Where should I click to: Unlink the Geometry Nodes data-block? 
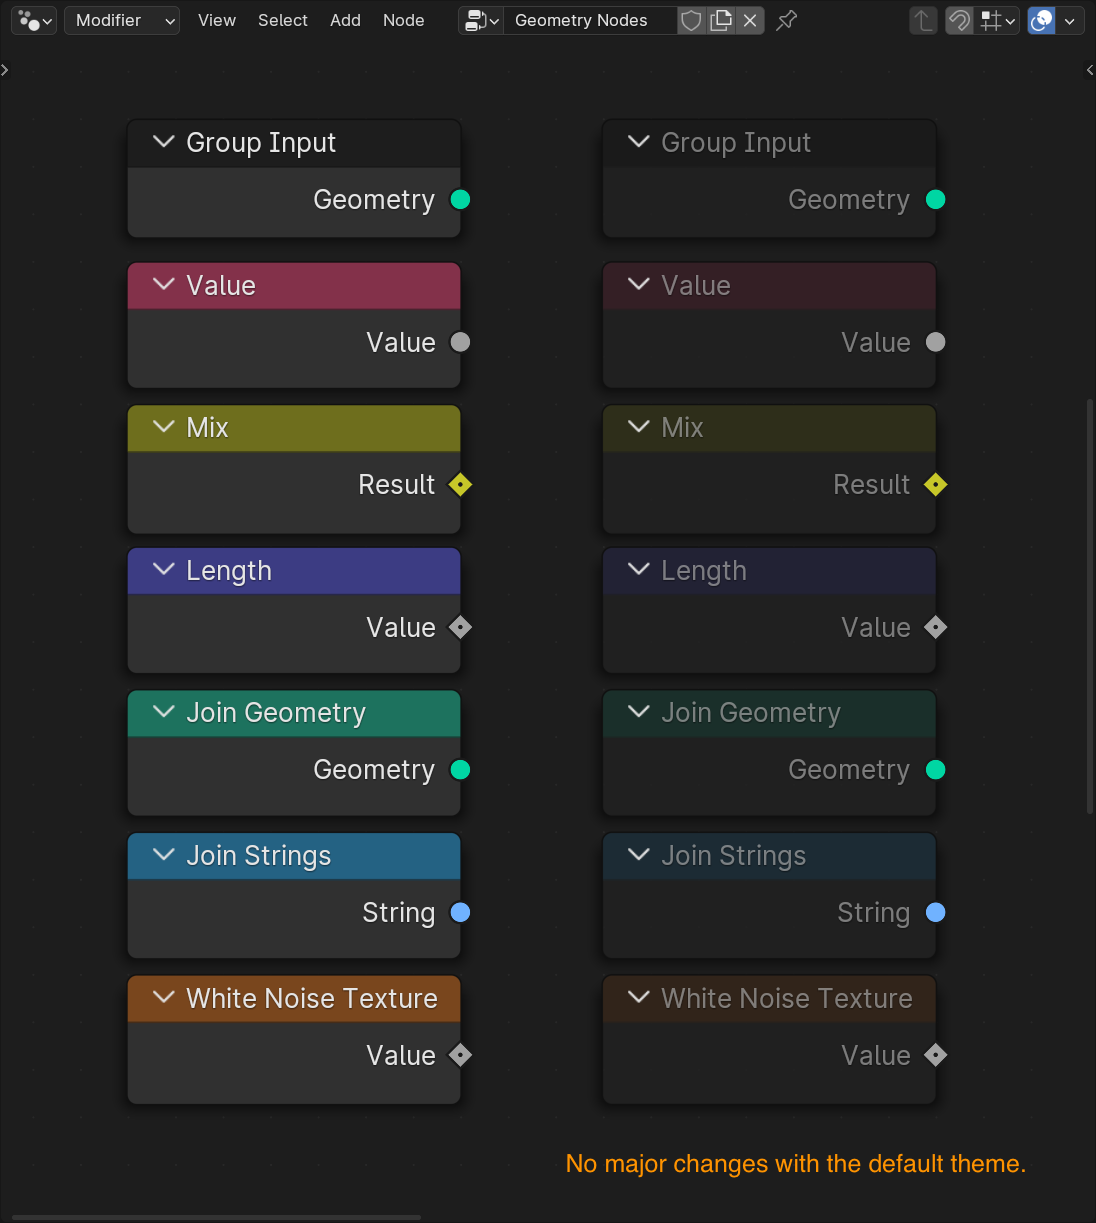tap(750, 20)
